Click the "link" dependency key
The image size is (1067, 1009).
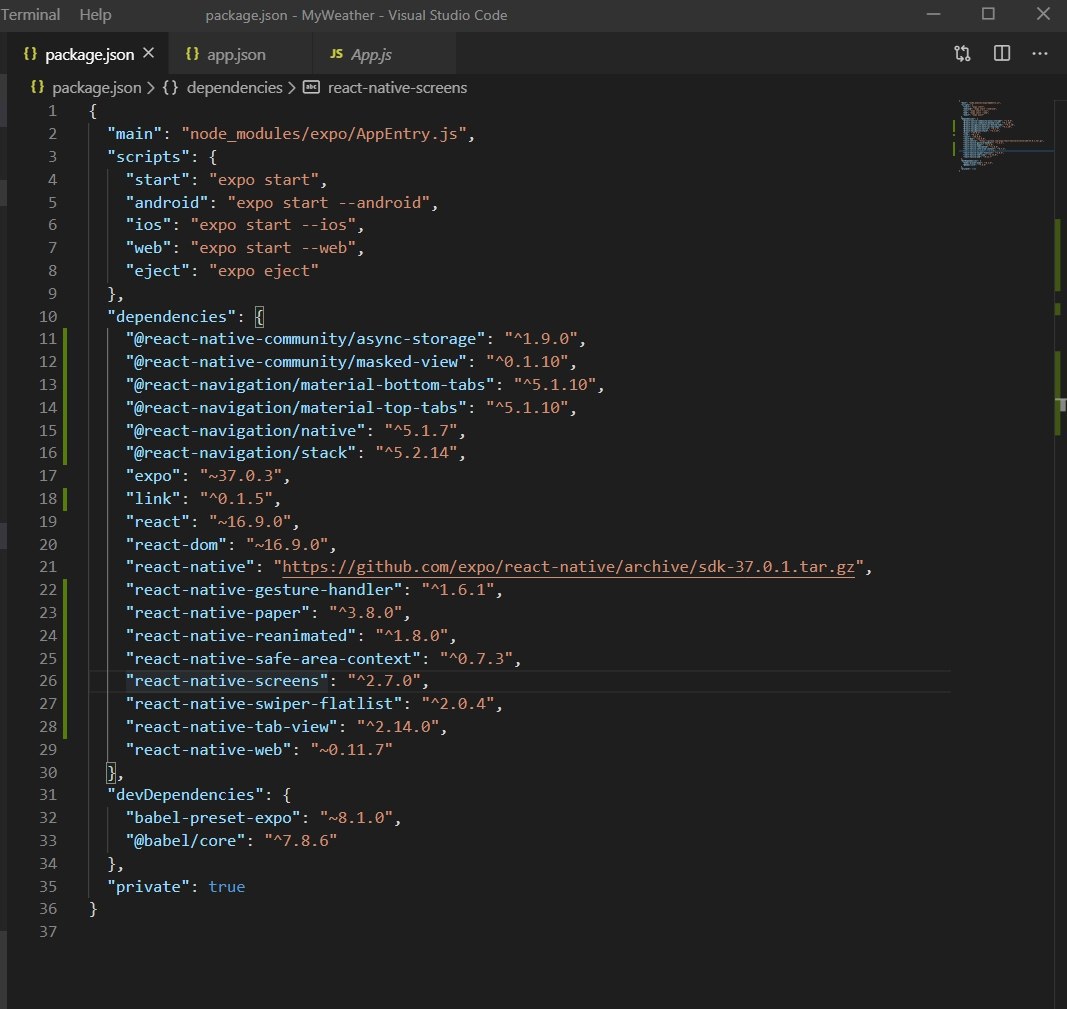[x=153, y=499]
